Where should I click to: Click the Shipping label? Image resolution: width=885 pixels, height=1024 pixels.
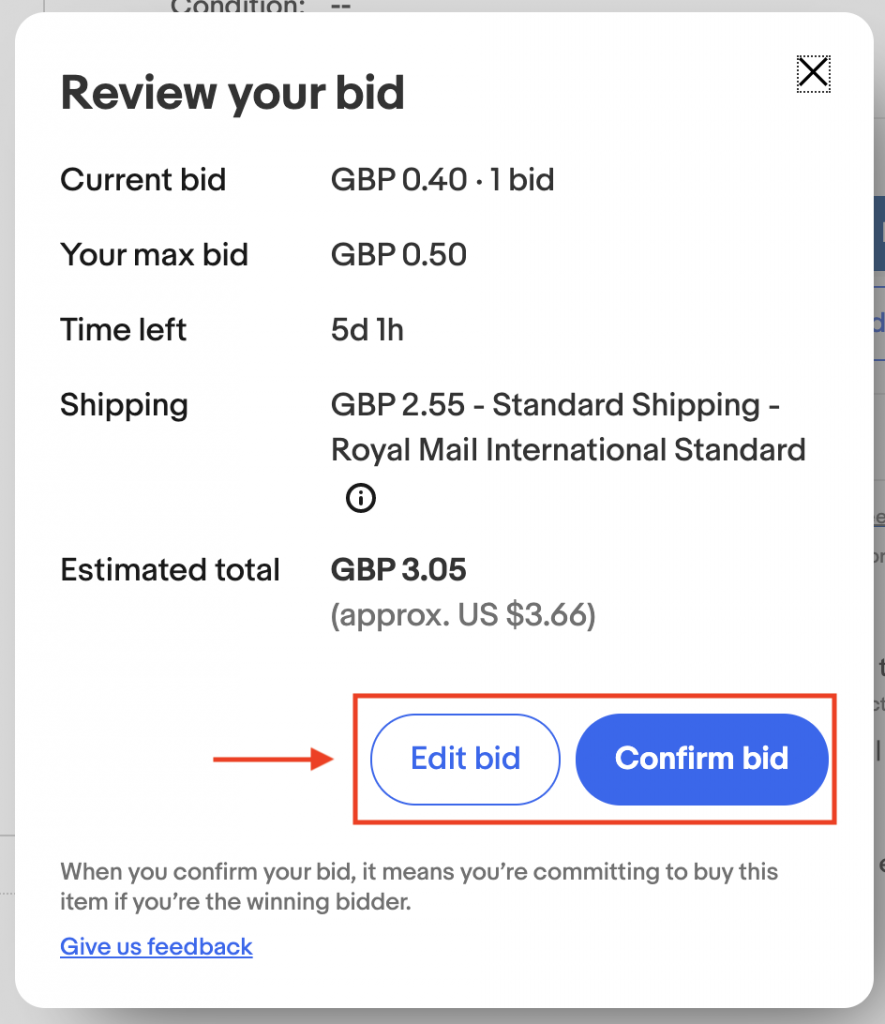124,405
